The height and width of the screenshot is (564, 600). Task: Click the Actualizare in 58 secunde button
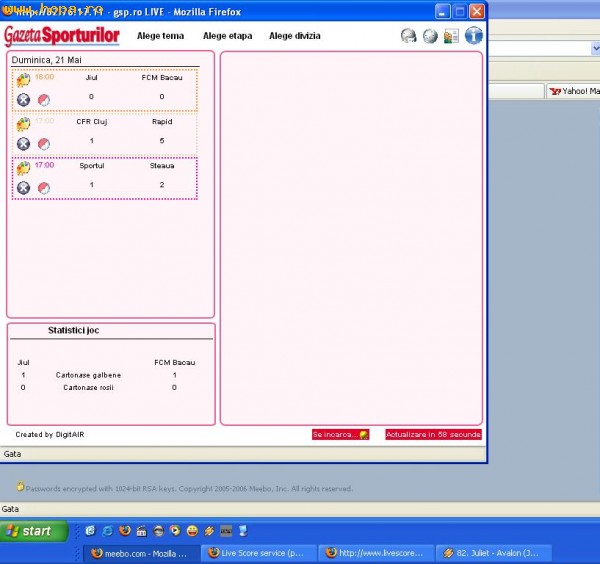tap(433, 434)
